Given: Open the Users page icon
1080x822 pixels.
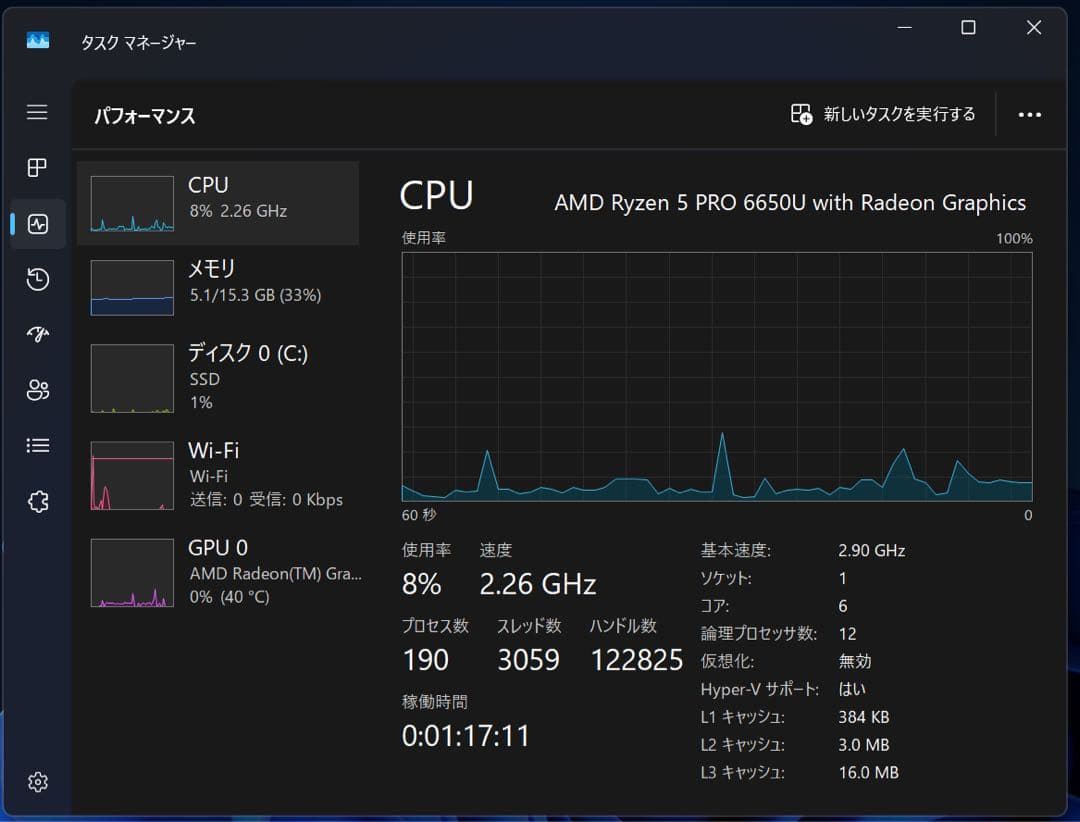Looking at the screenshot, I should click(38, 390).
